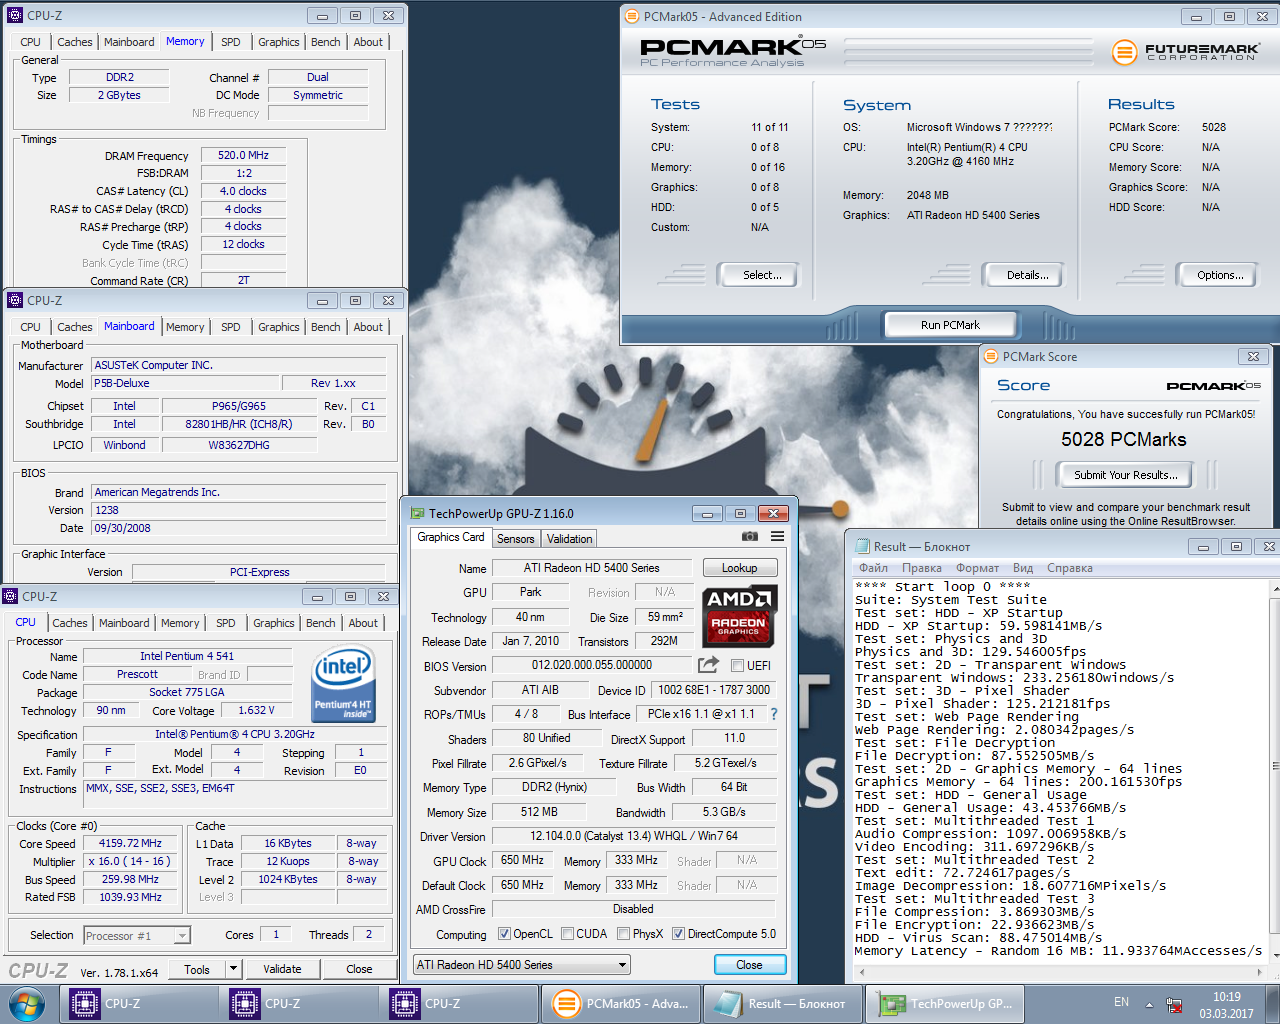Activate the TechPowerUp GPU-Z taskbar button
Image resolution: width=1280 pixels, height=1024 pixels.
click(945, 1004)
